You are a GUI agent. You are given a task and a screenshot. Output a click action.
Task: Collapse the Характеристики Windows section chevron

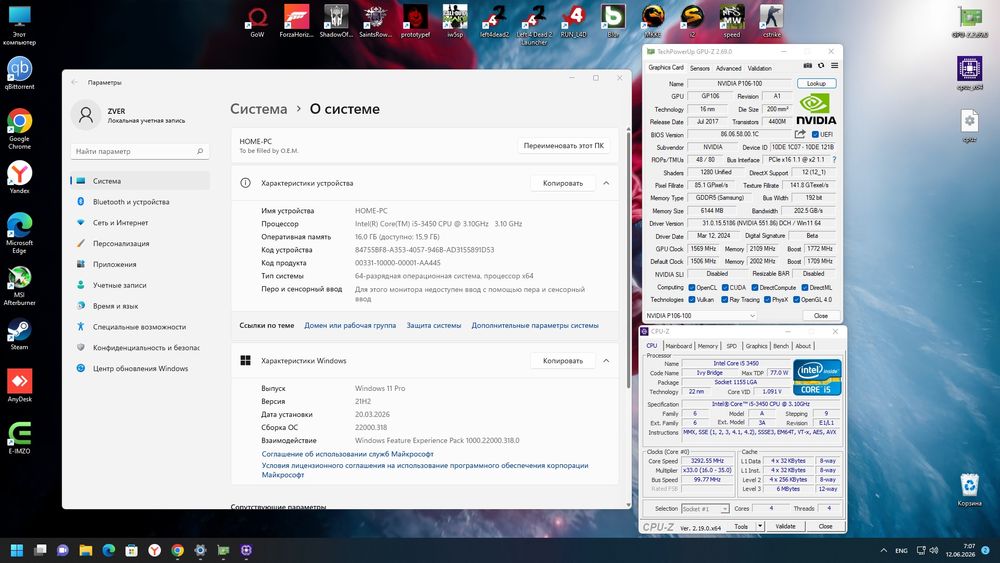coord(606,361)
